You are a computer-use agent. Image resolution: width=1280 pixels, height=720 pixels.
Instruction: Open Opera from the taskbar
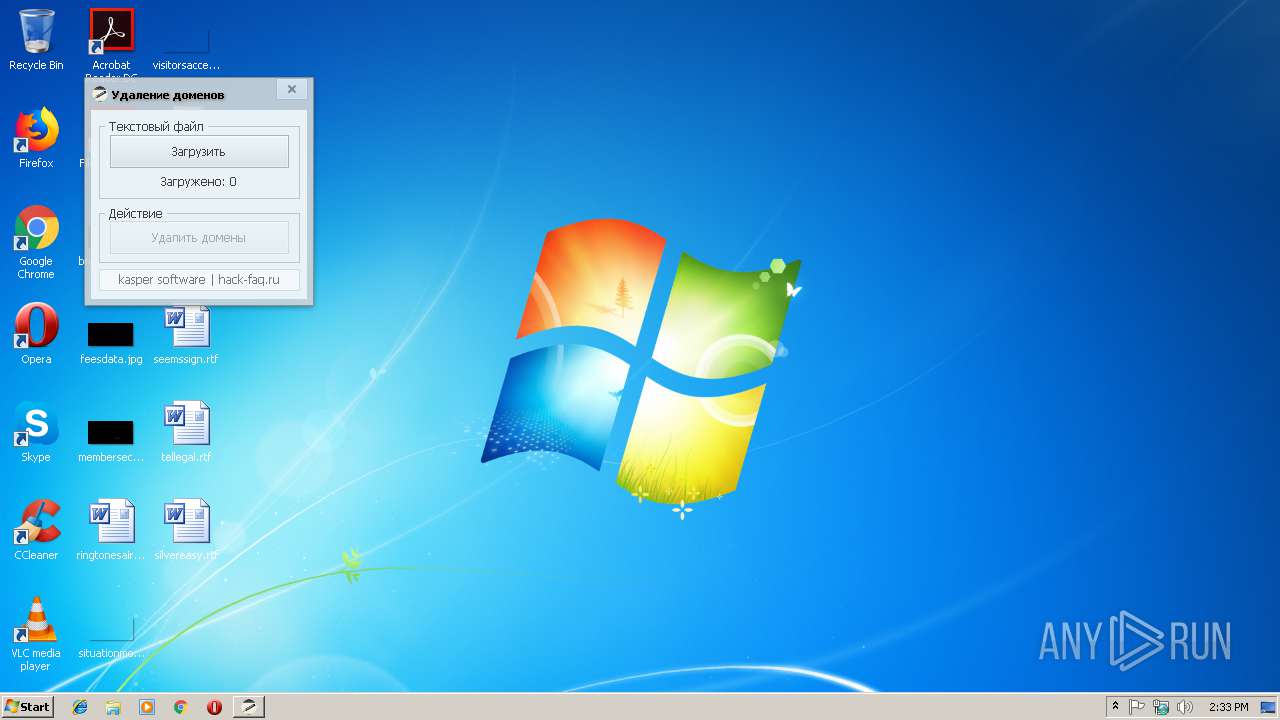coord(214,707)
